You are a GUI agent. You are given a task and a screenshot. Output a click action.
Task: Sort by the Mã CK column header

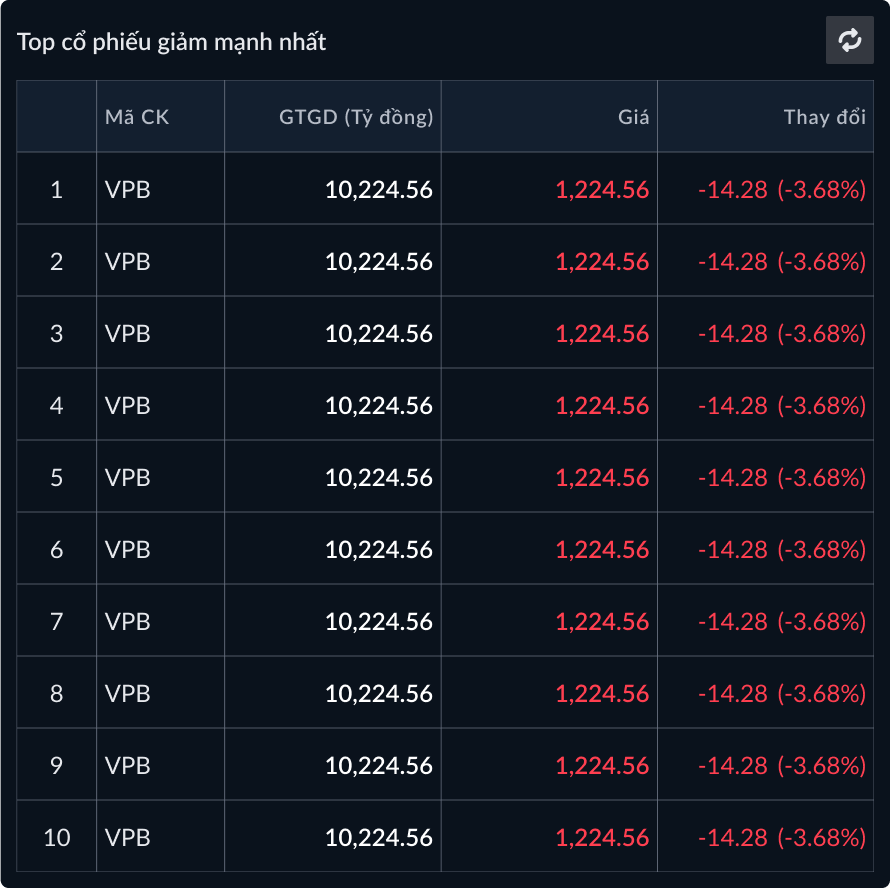[137, 117]
